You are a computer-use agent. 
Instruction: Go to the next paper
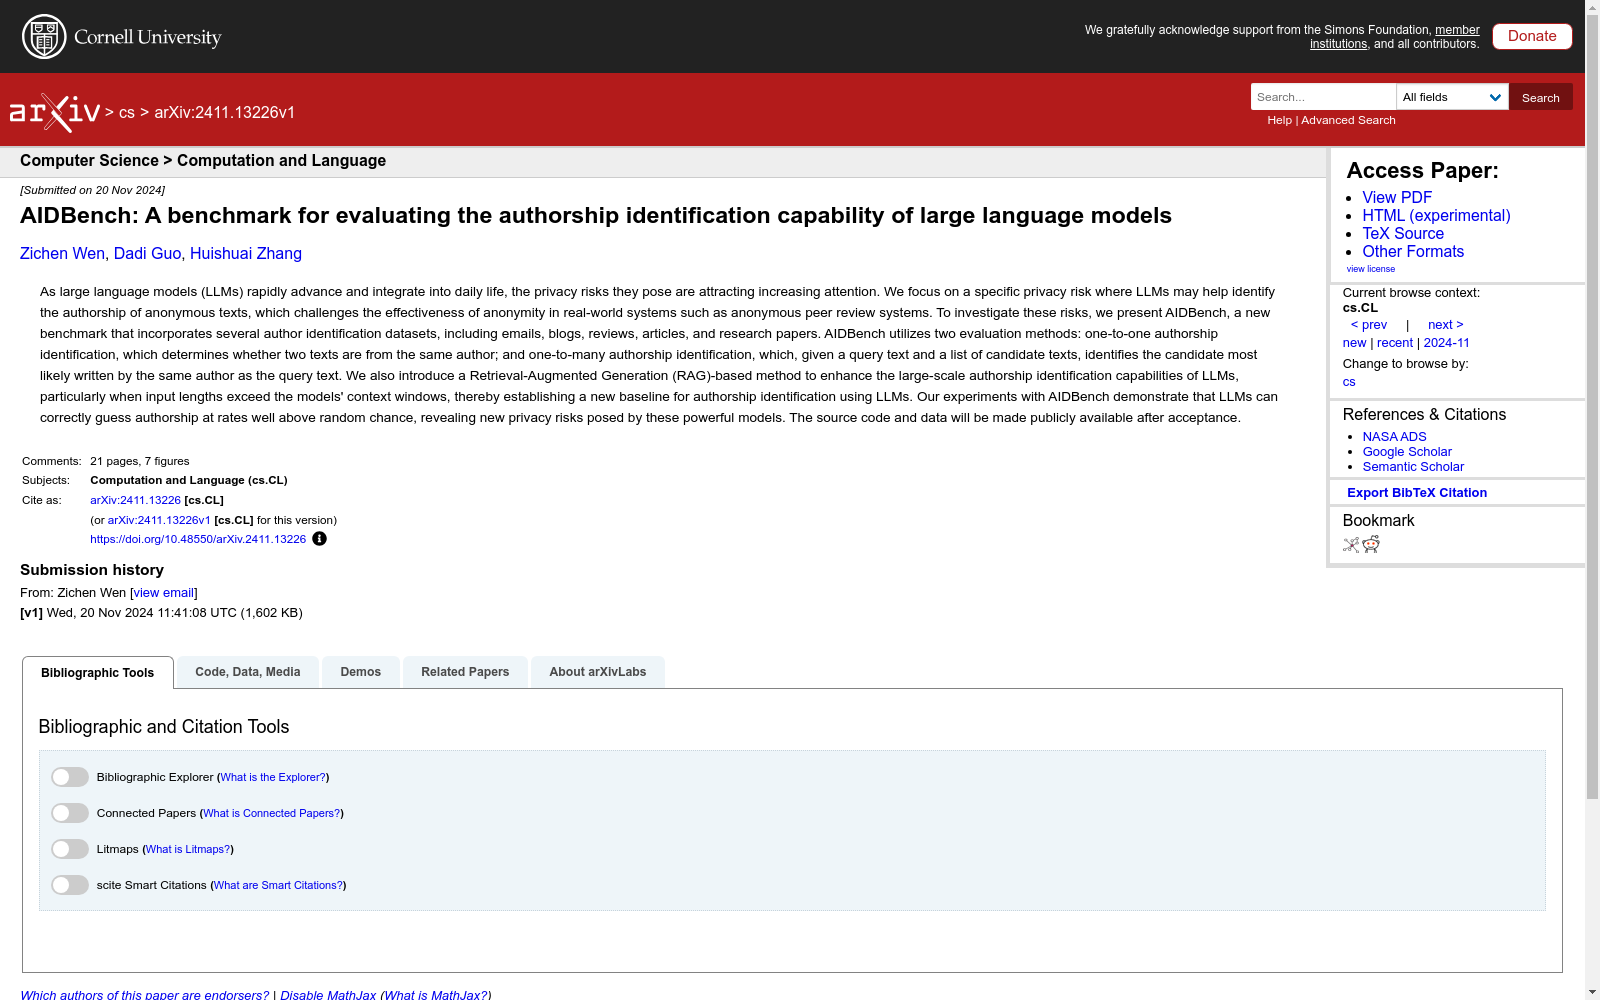tap(1446, 325)
